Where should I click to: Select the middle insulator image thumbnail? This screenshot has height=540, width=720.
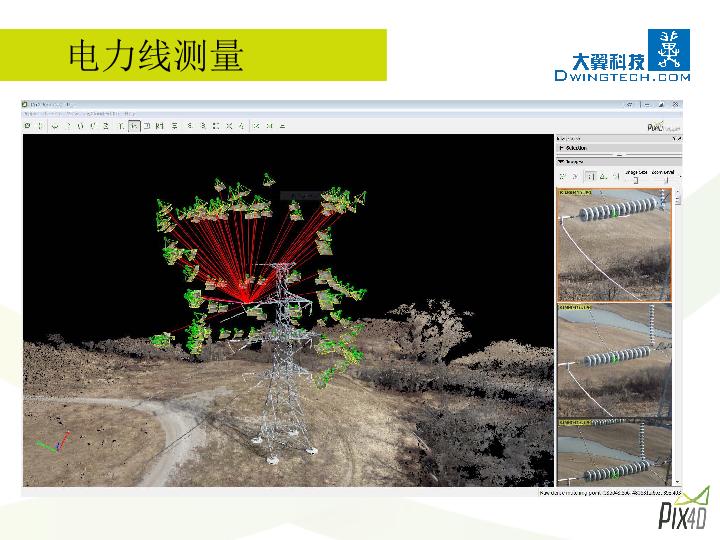613,358
